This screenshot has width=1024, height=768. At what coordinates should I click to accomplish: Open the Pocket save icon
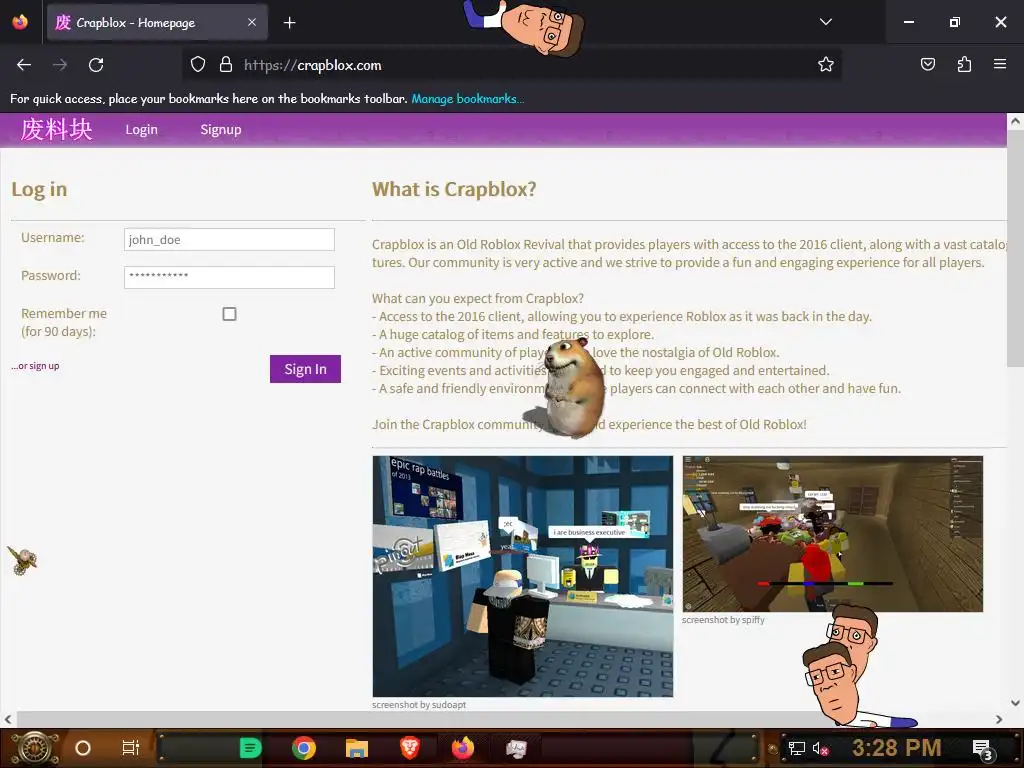point(927,65)
